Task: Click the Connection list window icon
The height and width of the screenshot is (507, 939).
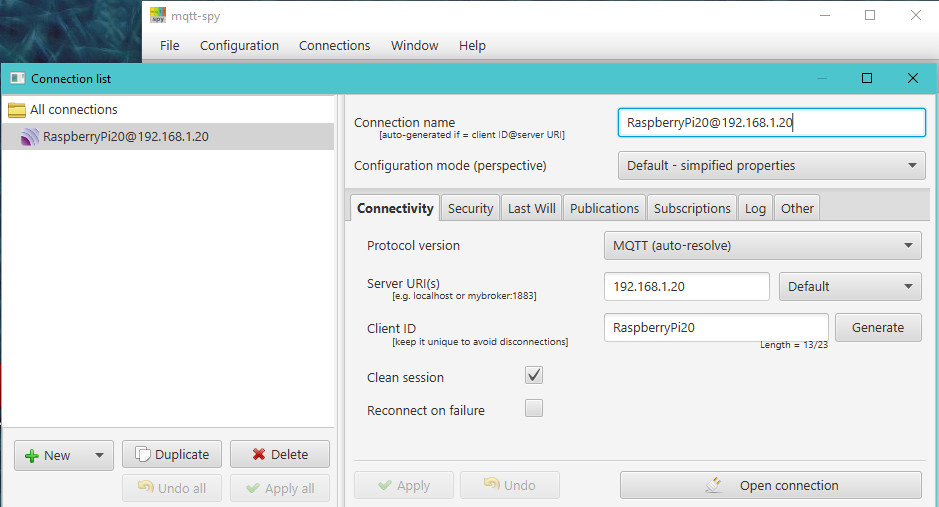Action: pyautogui.click(x=17, y=78)
